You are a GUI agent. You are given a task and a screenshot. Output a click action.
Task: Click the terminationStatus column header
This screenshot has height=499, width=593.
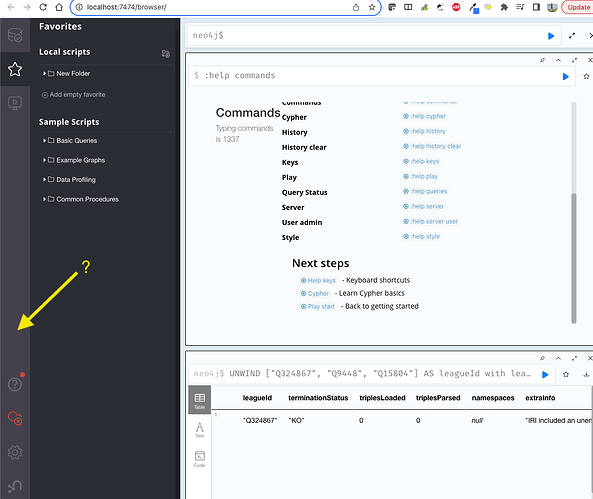click(318, 398)
